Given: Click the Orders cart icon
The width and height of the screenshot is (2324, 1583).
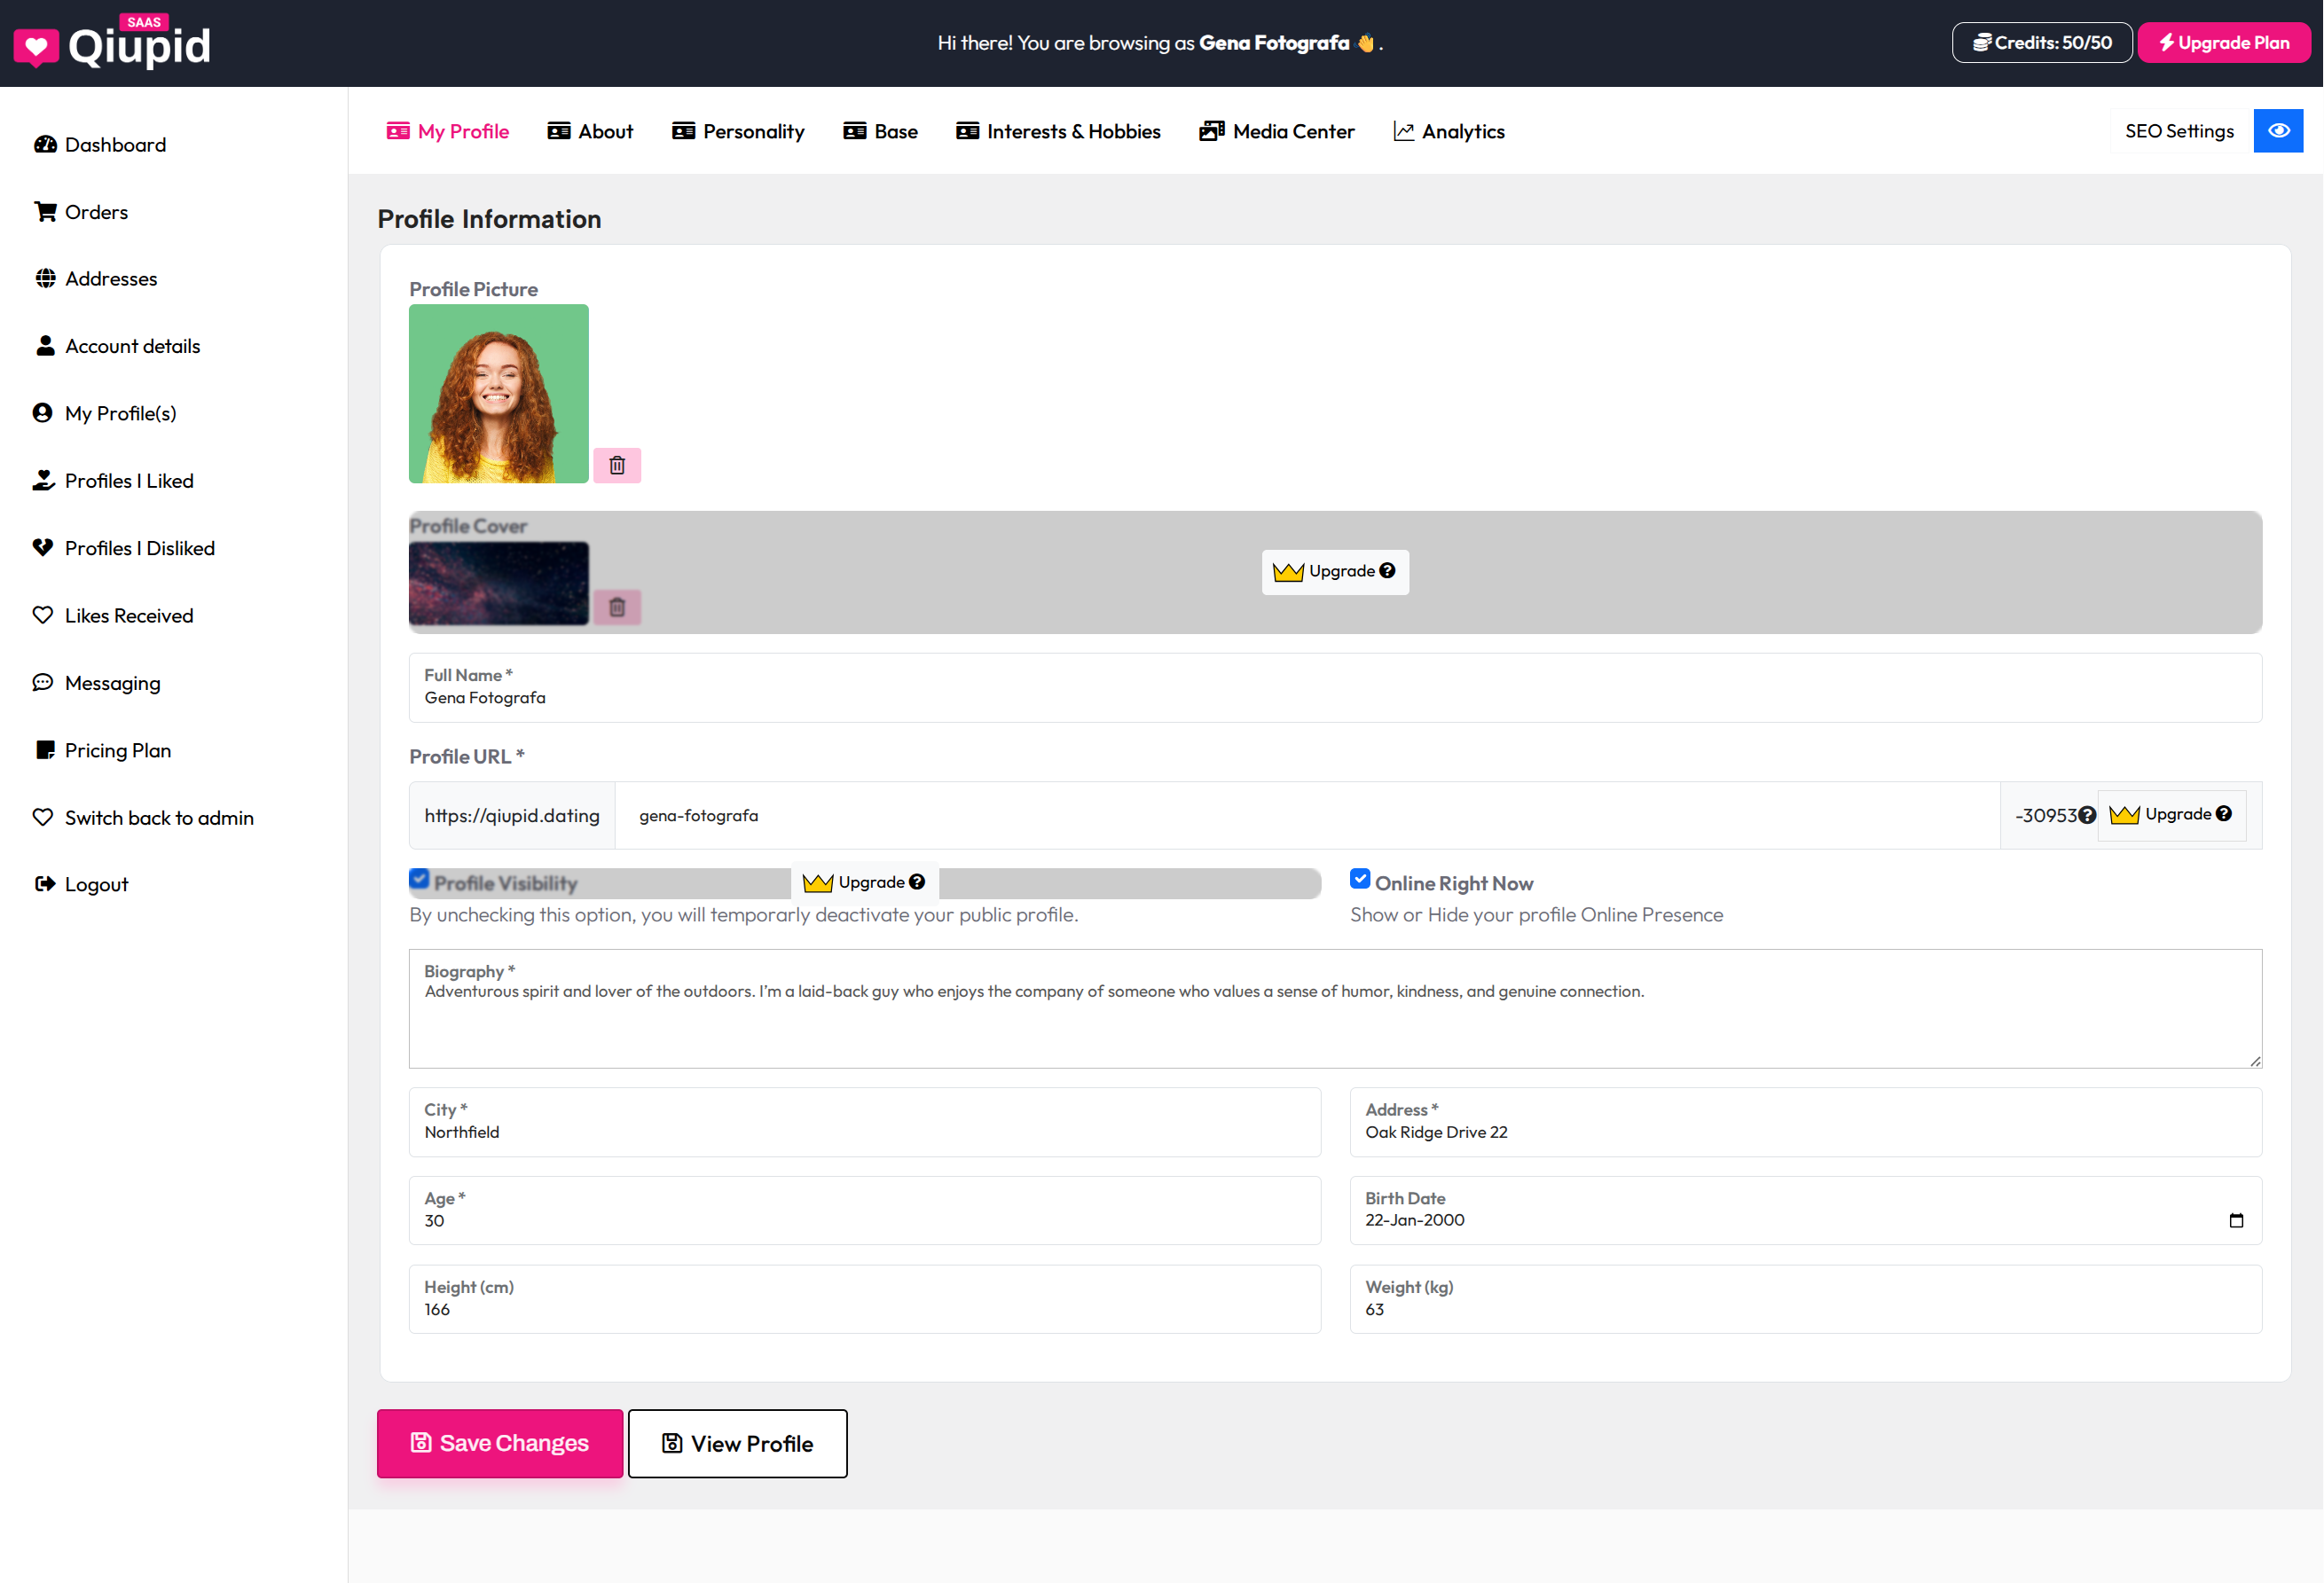Looking at the screenshot, I should [45, 212].
